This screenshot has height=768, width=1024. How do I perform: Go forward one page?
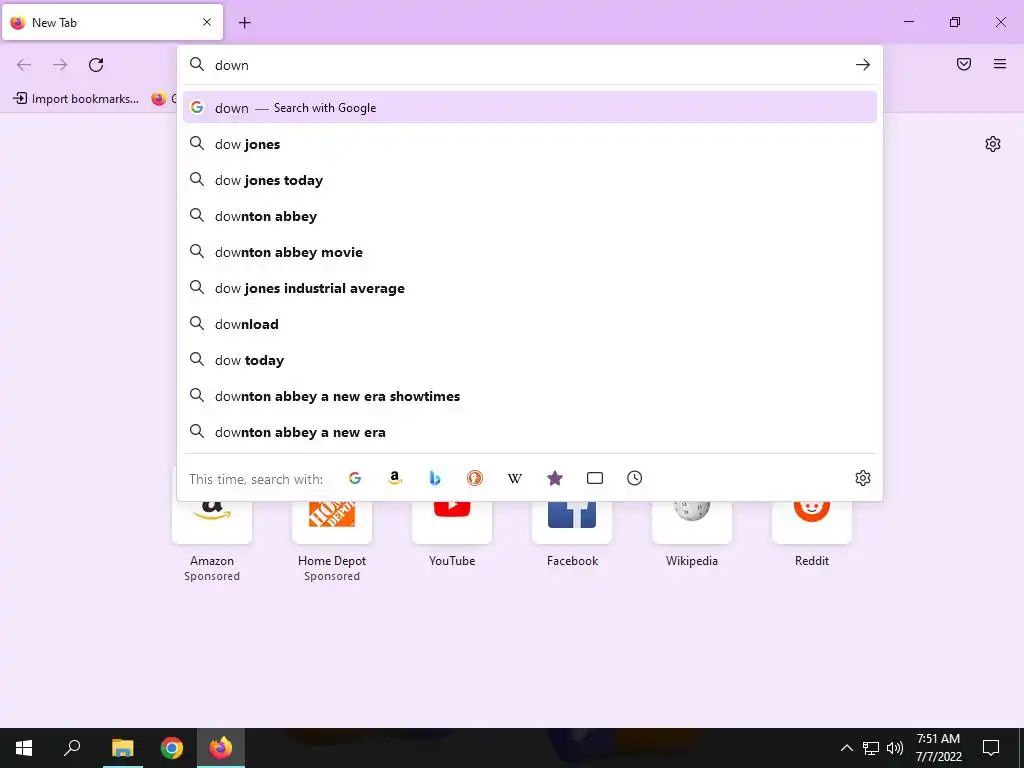click(60, 65)
